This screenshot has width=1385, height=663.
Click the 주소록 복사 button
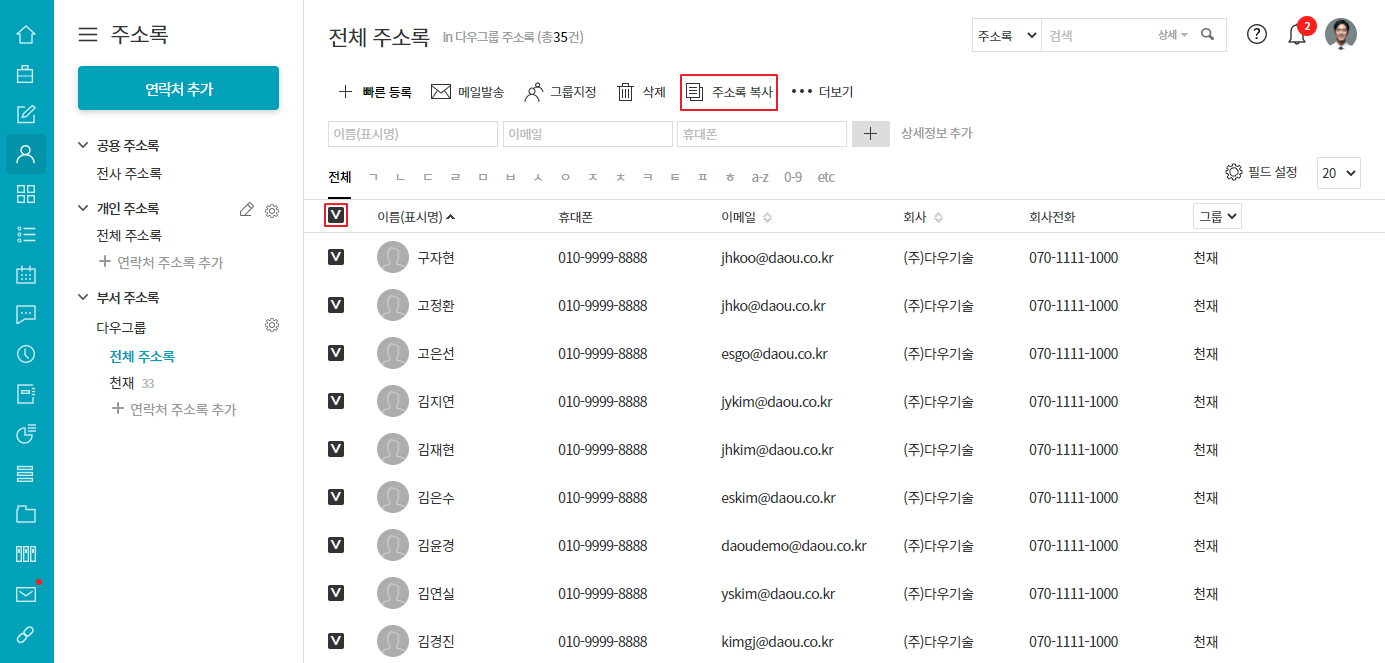coord(729,92)
